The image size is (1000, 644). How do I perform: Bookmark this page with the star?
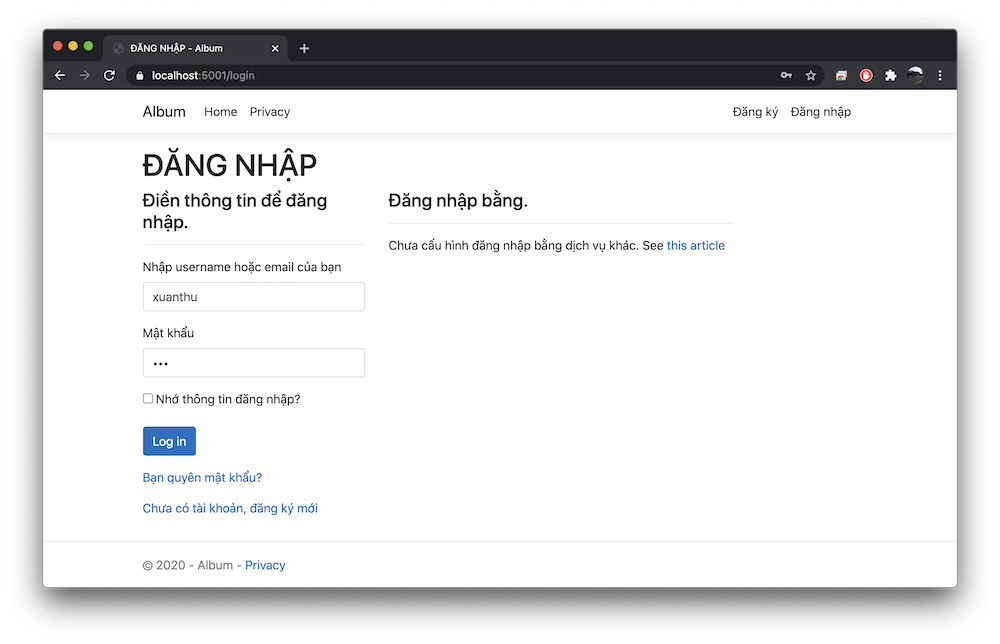[811, 75]
